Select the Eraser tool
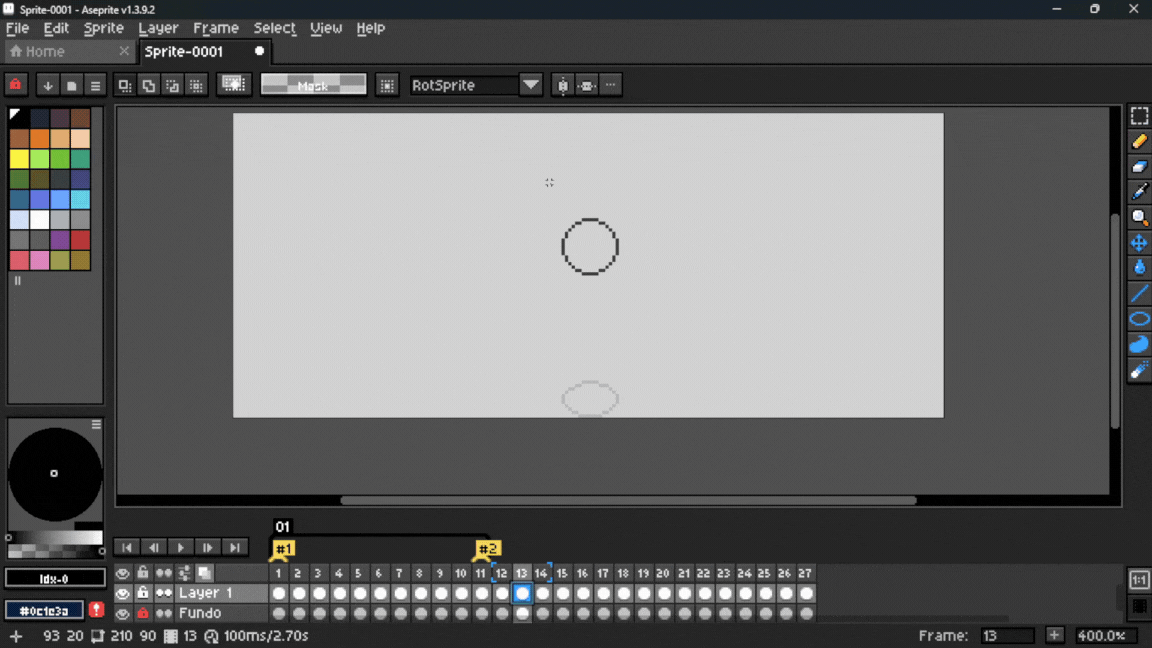1152x648 pixels. 1139,167
